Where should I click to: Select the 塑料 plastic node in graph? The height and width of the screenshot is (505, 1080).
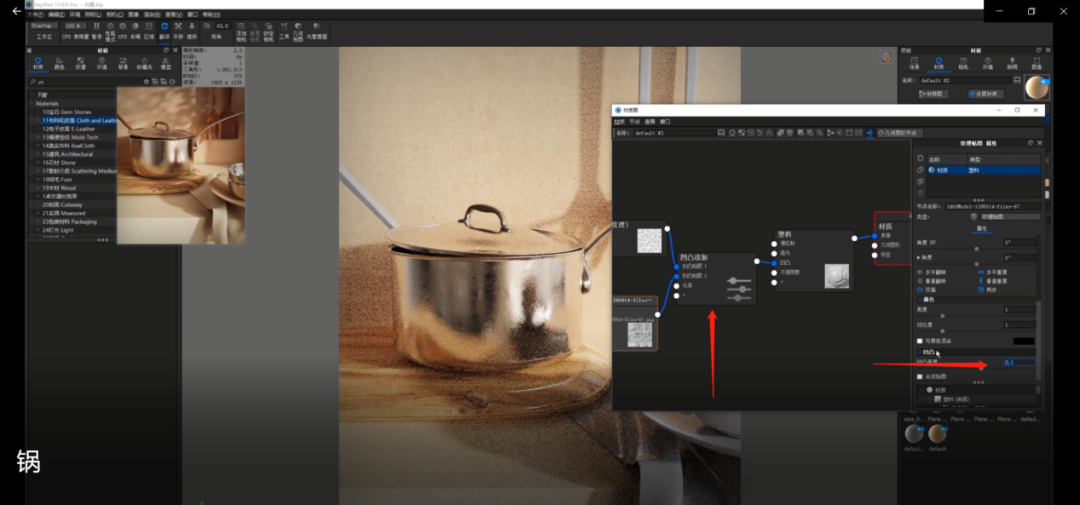pos(813,260)
